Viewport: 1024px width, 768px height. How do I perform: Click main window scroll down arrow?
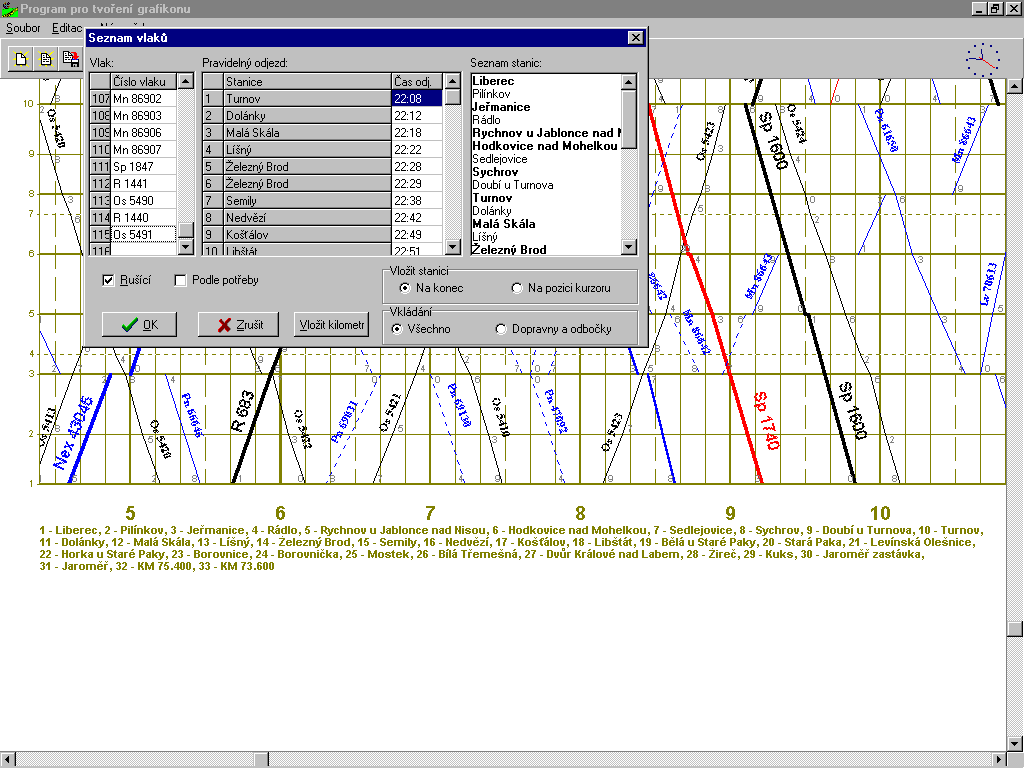point(1014,744)
